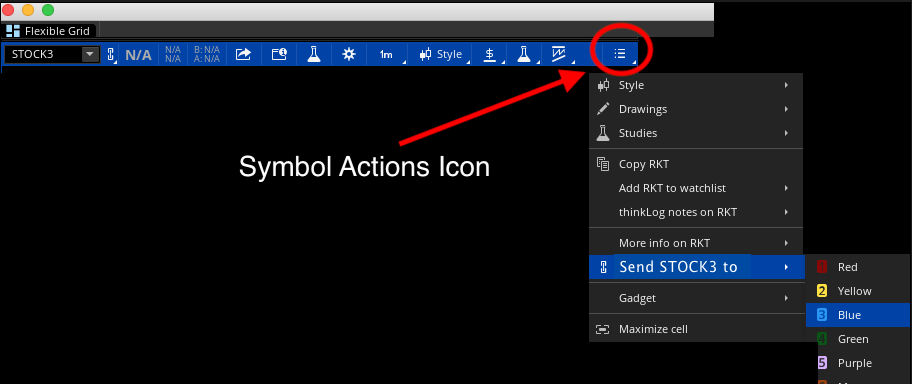
Task: Send symbol to Yellow link group
Action: coord(858,291)
